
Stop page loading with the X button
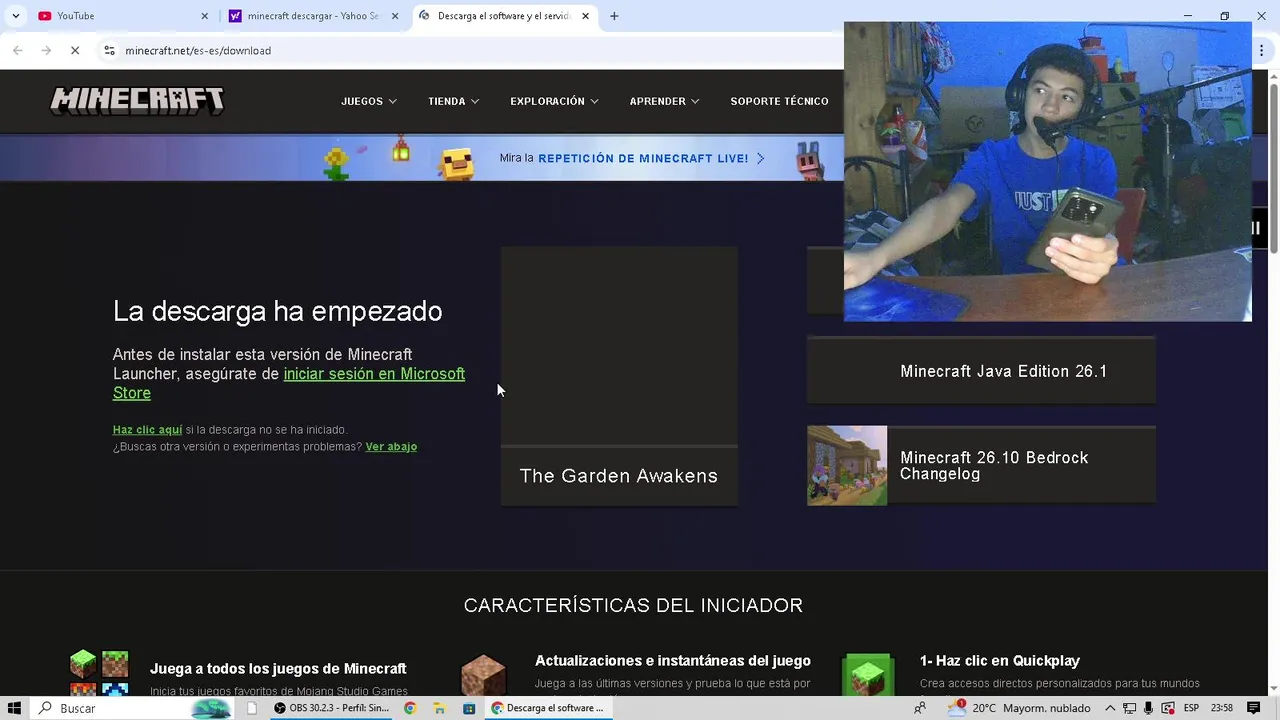point(75,50)
